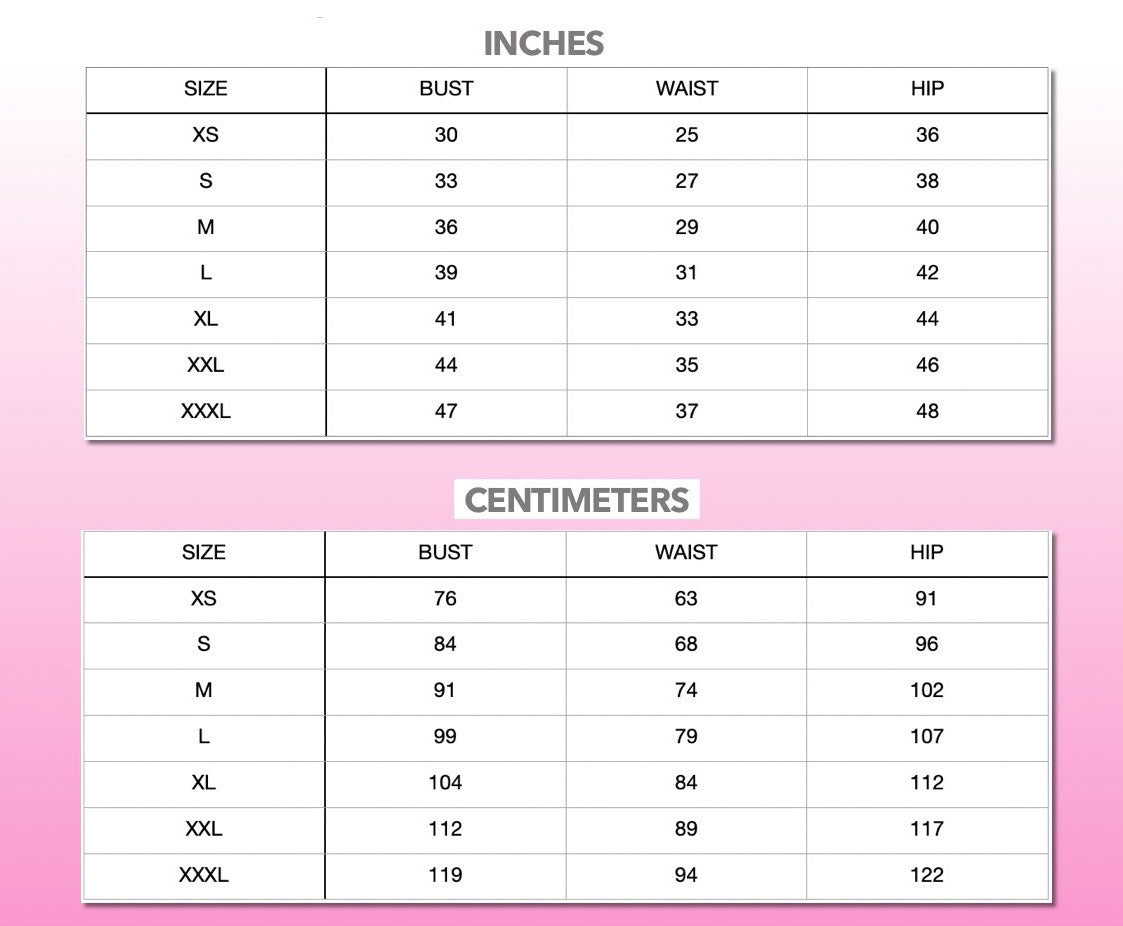Select bust value 104 for XL in centimeters

[x=445, y=783]
